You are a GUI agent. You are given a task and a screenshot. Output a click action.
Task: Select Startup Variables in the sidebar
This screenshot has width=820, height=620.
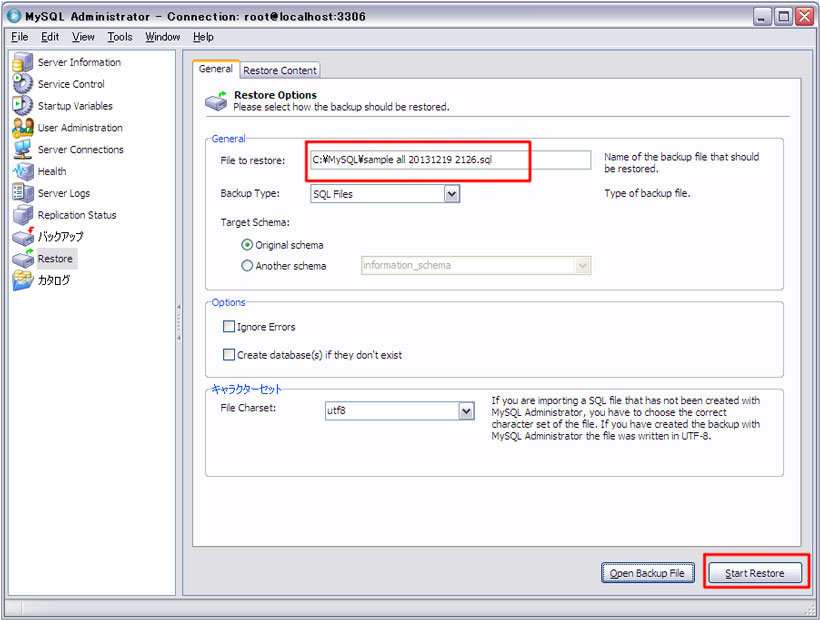click(75, 106)
